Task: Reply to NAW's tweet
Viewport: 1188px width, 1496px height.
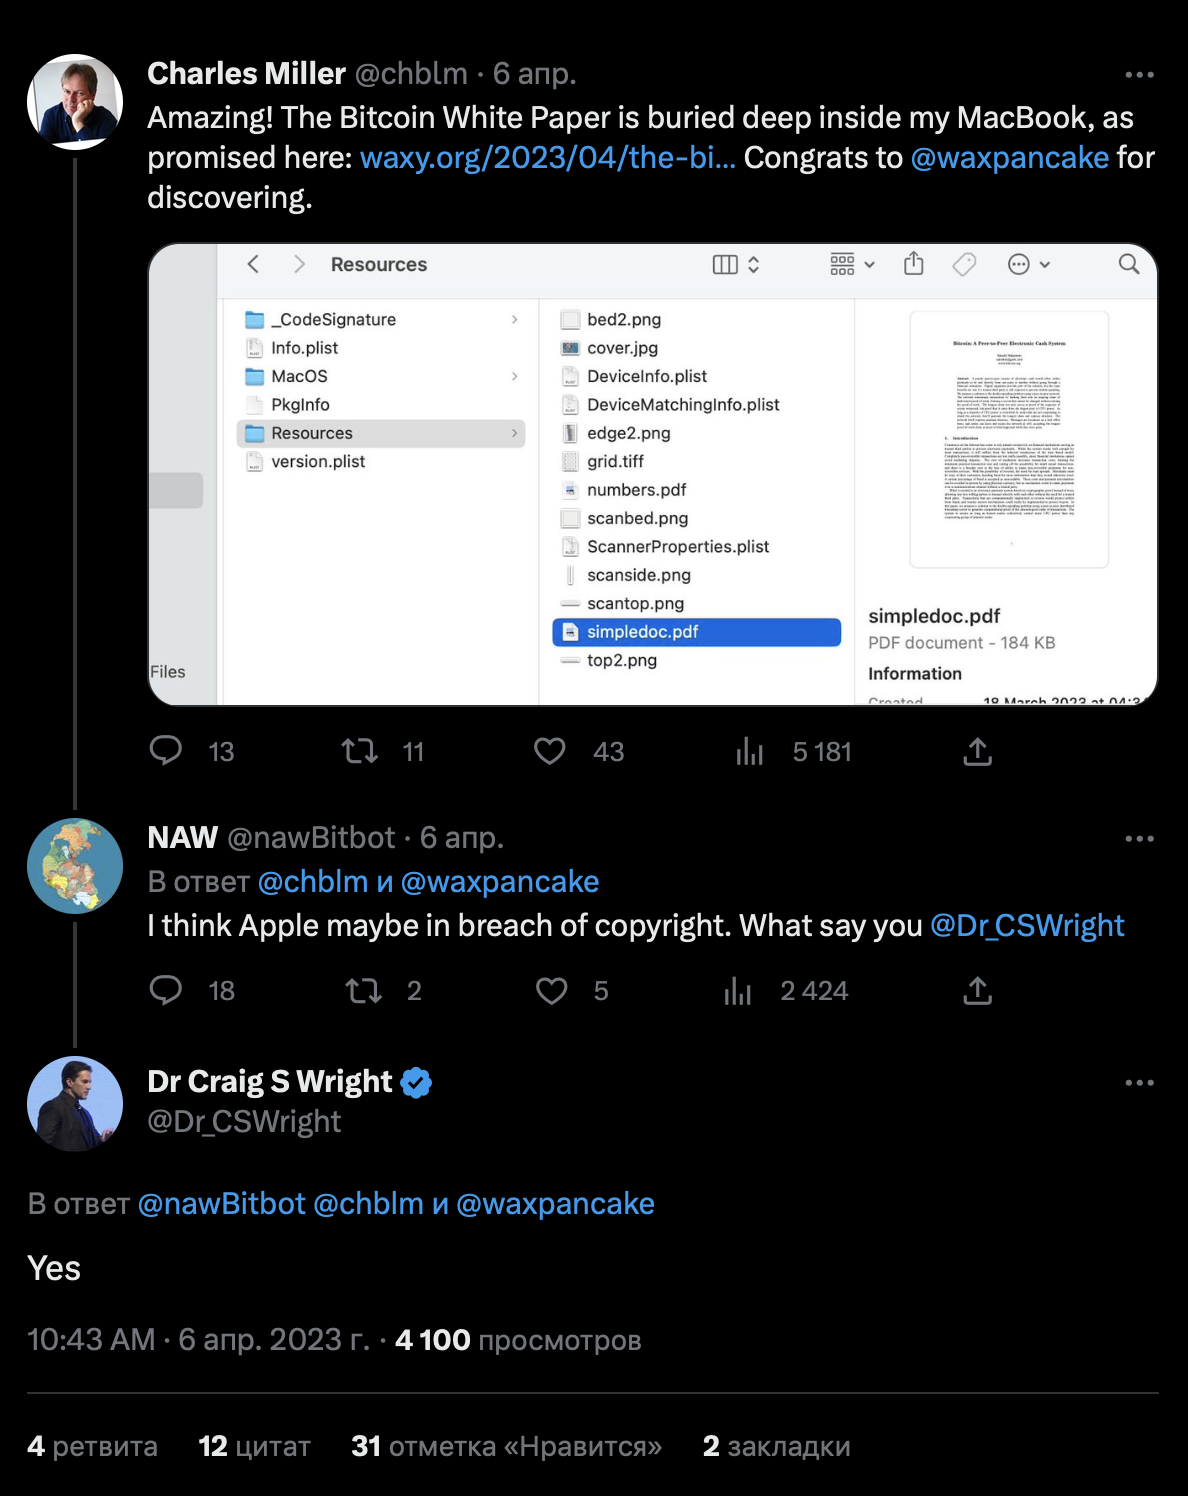Action: [x=166, y=990]
